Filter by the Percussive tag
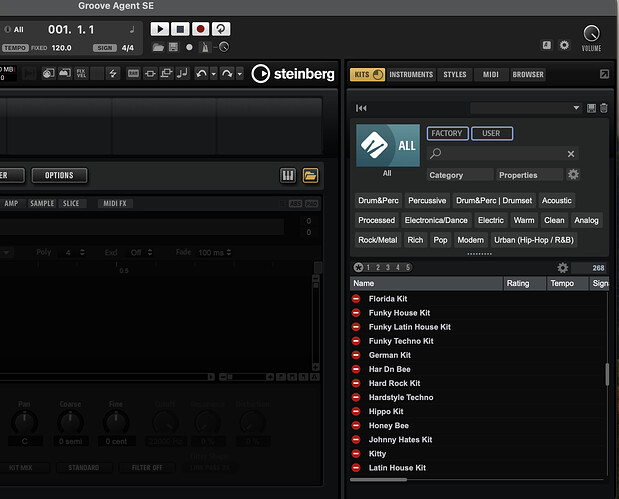 pyautogui.click(x=427, y=201)
